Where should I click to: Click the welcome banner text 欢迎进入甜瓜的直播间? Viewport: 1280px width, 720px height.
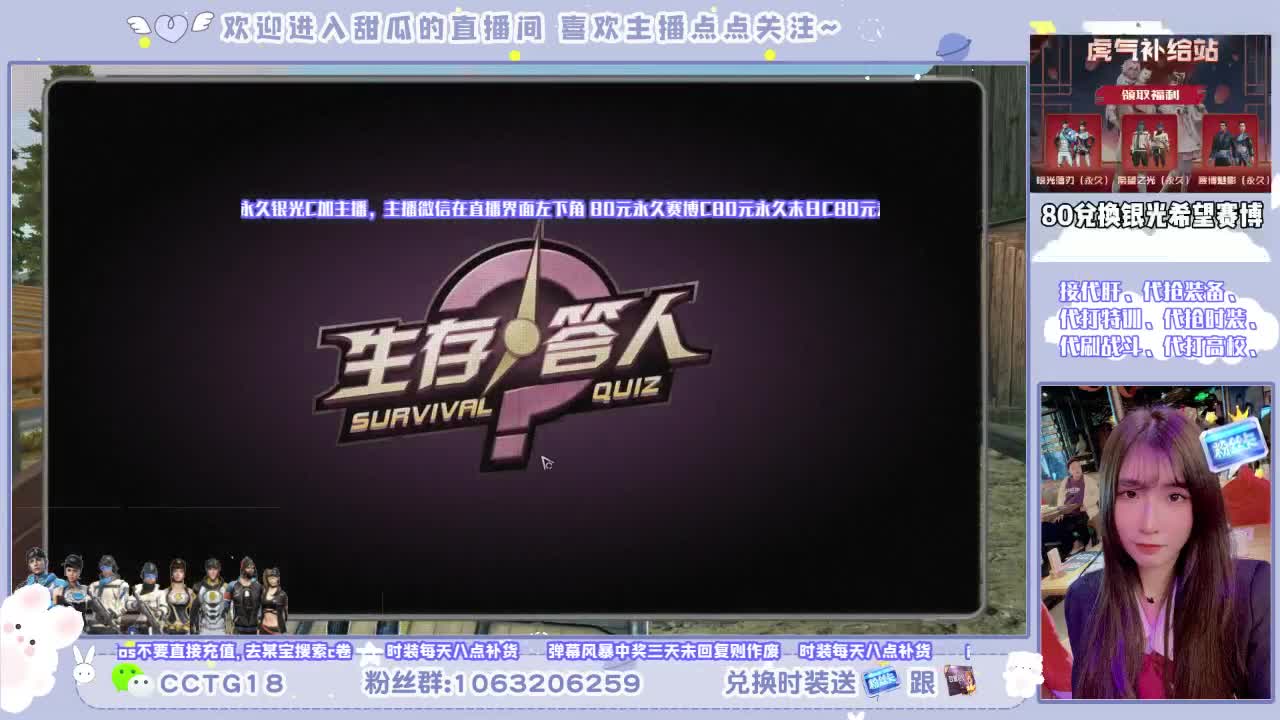point(382,28)
